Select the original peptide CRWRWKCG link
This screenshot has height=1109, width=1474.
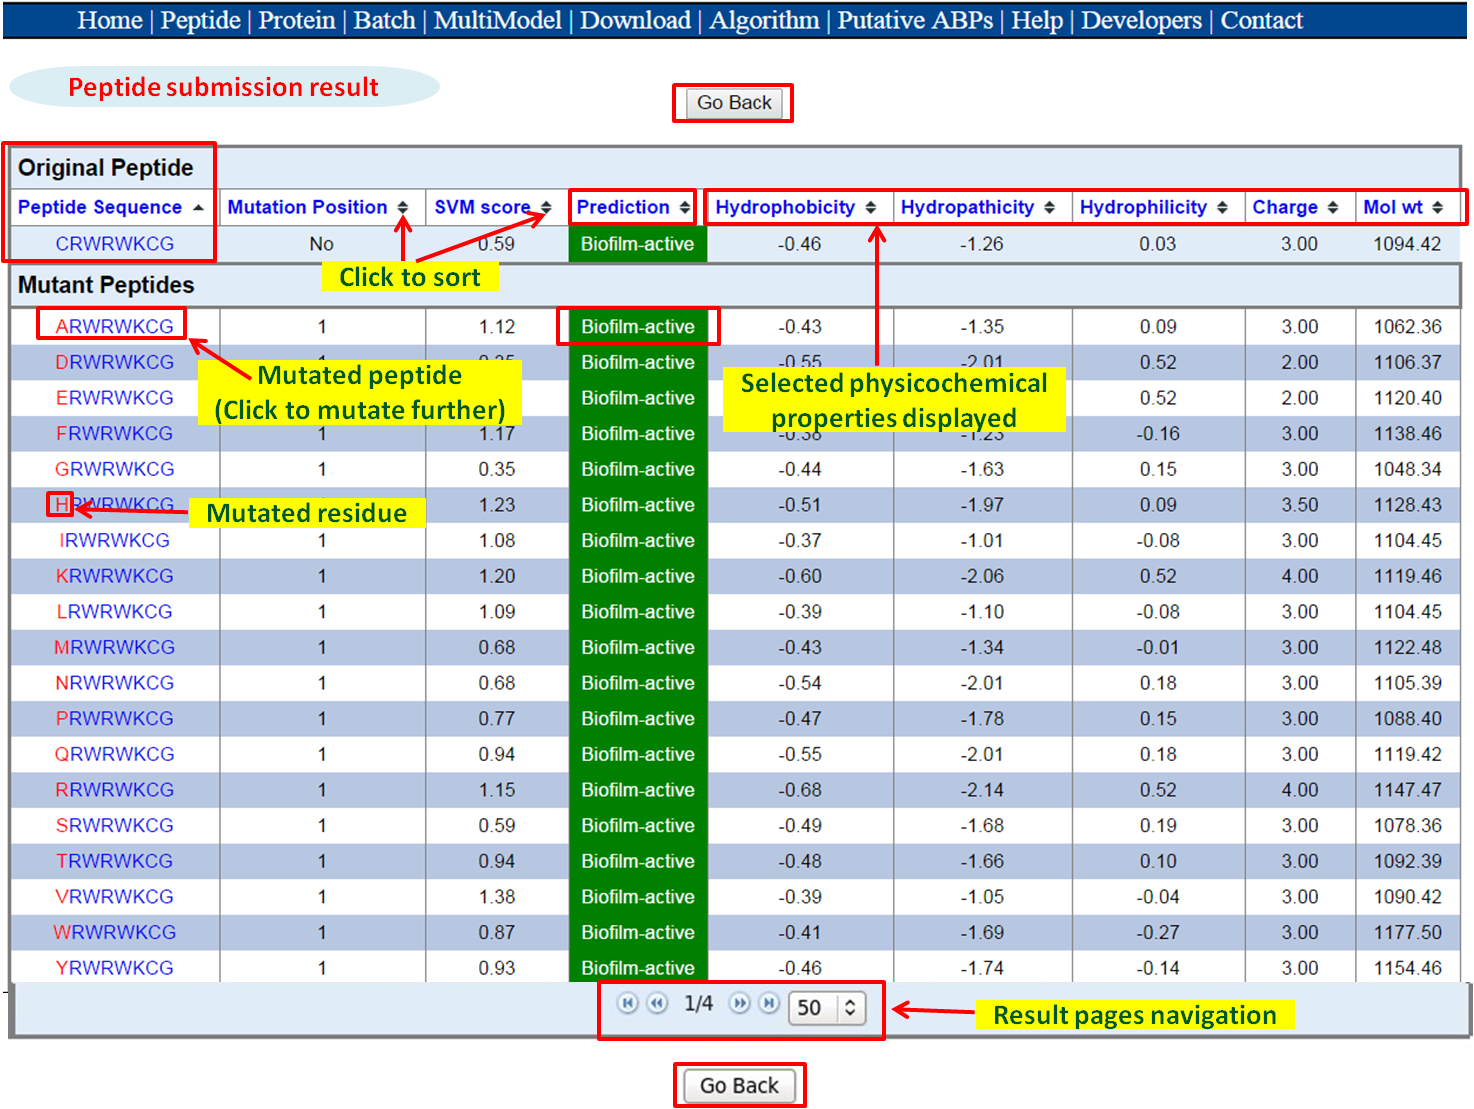(114, 244)
